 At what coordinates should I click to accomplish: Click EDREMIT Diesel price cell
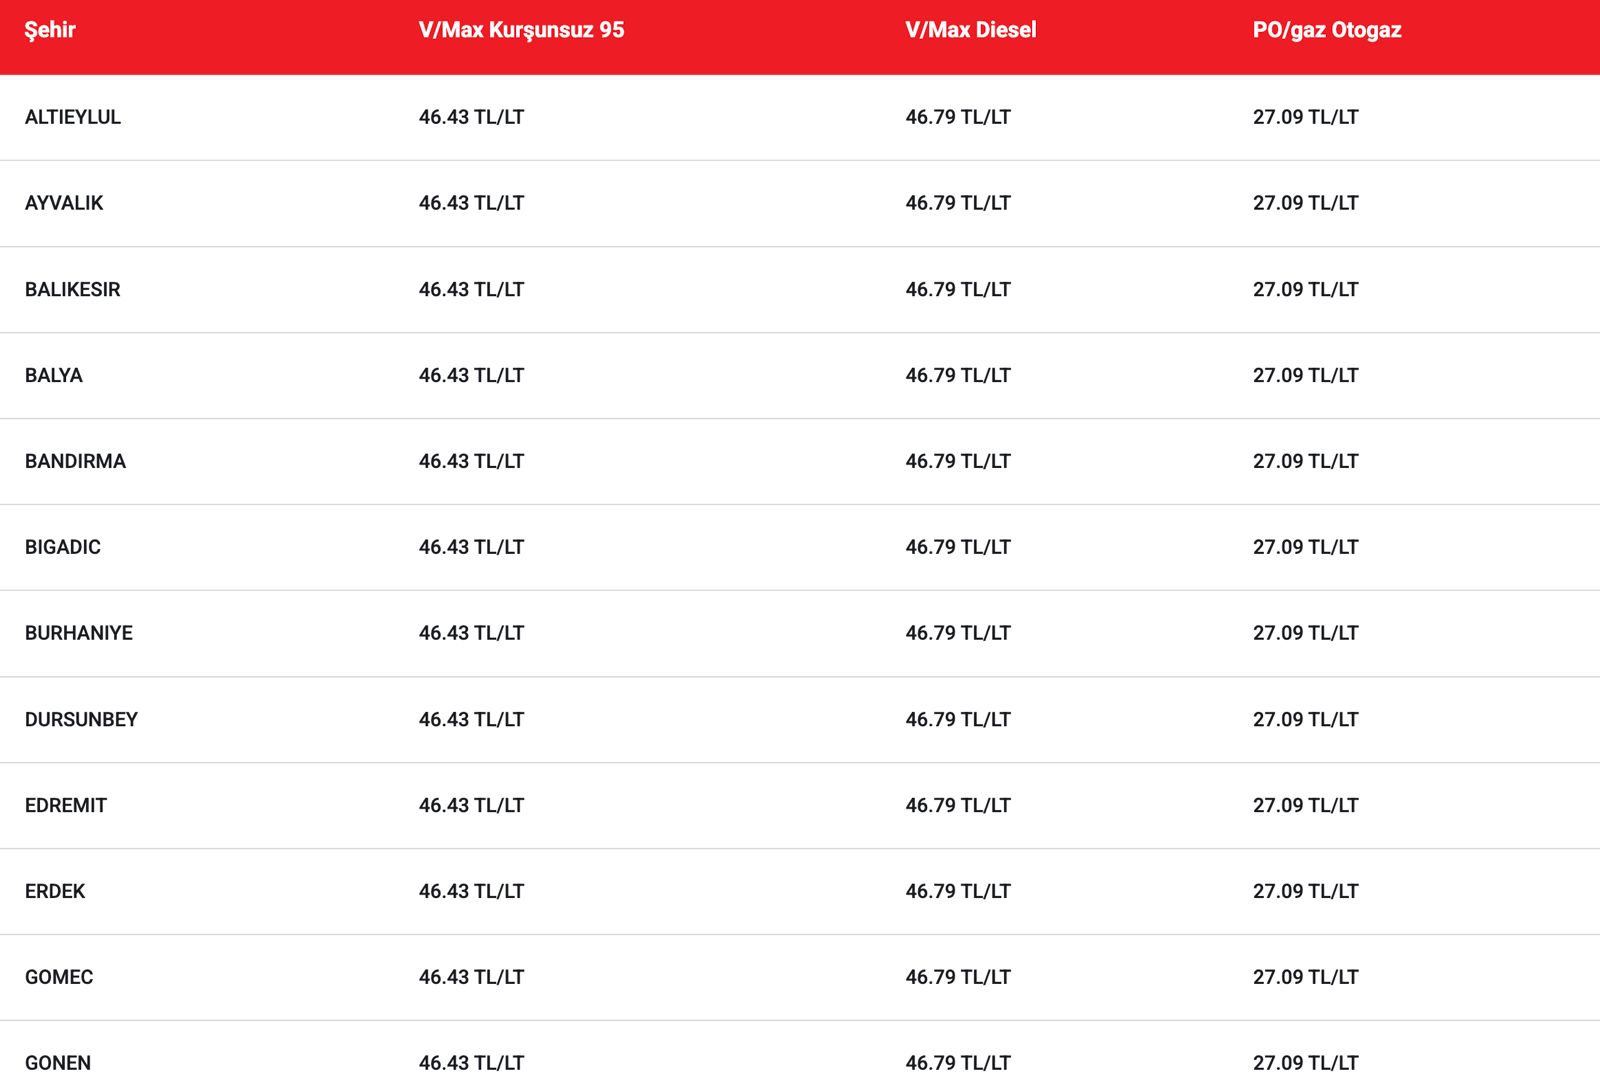958,805
